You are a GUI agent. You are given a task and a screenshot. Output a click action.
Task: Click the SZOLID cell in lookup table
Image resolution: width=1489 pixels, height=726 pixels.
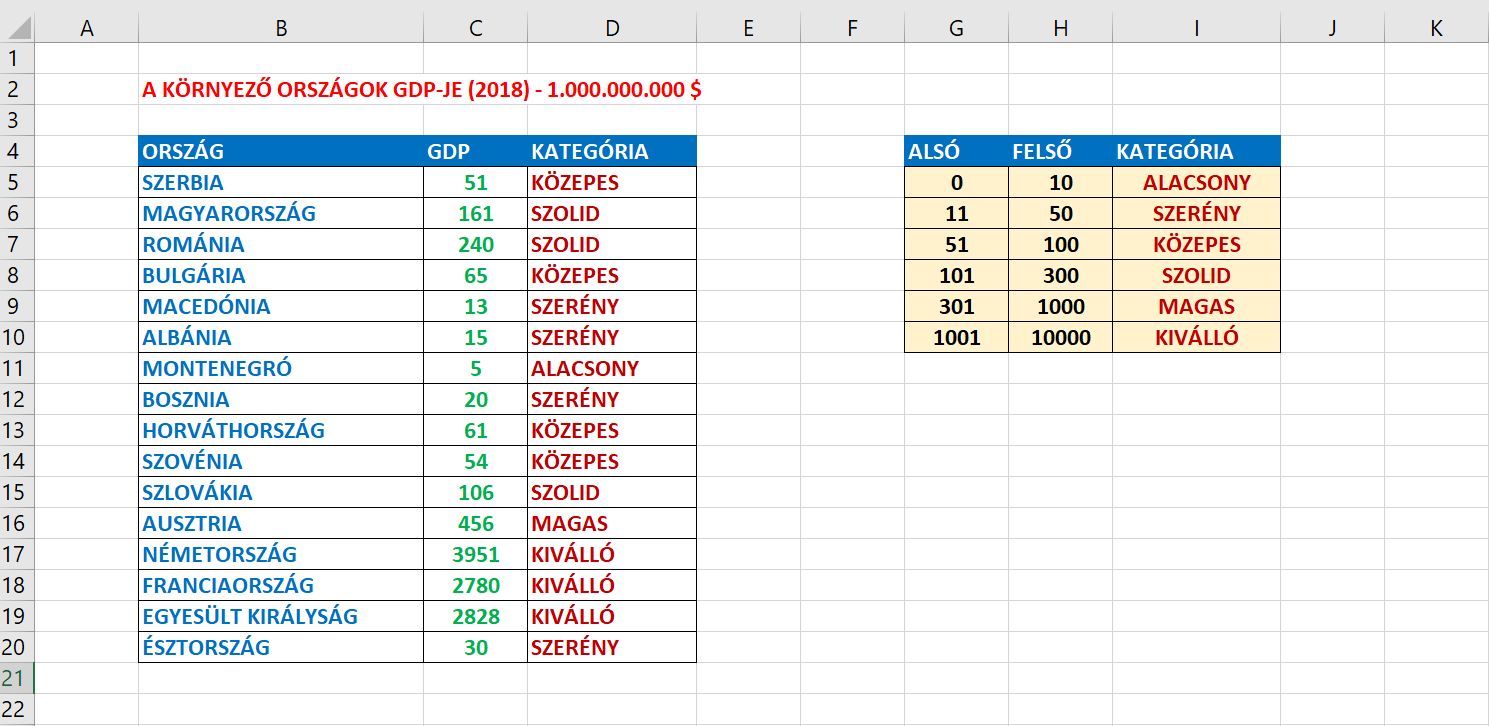[x=1197, y=275]
